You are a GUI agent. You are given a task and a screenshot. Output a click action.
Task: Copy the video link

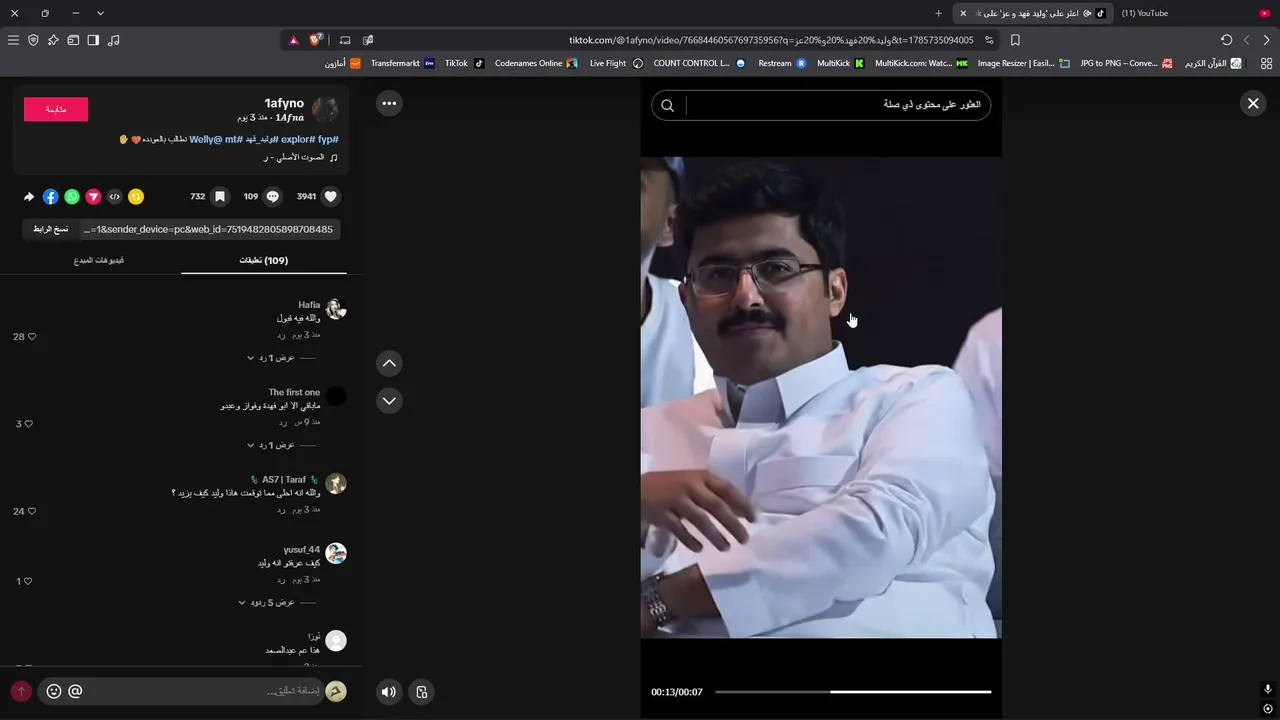coord(50,229)
